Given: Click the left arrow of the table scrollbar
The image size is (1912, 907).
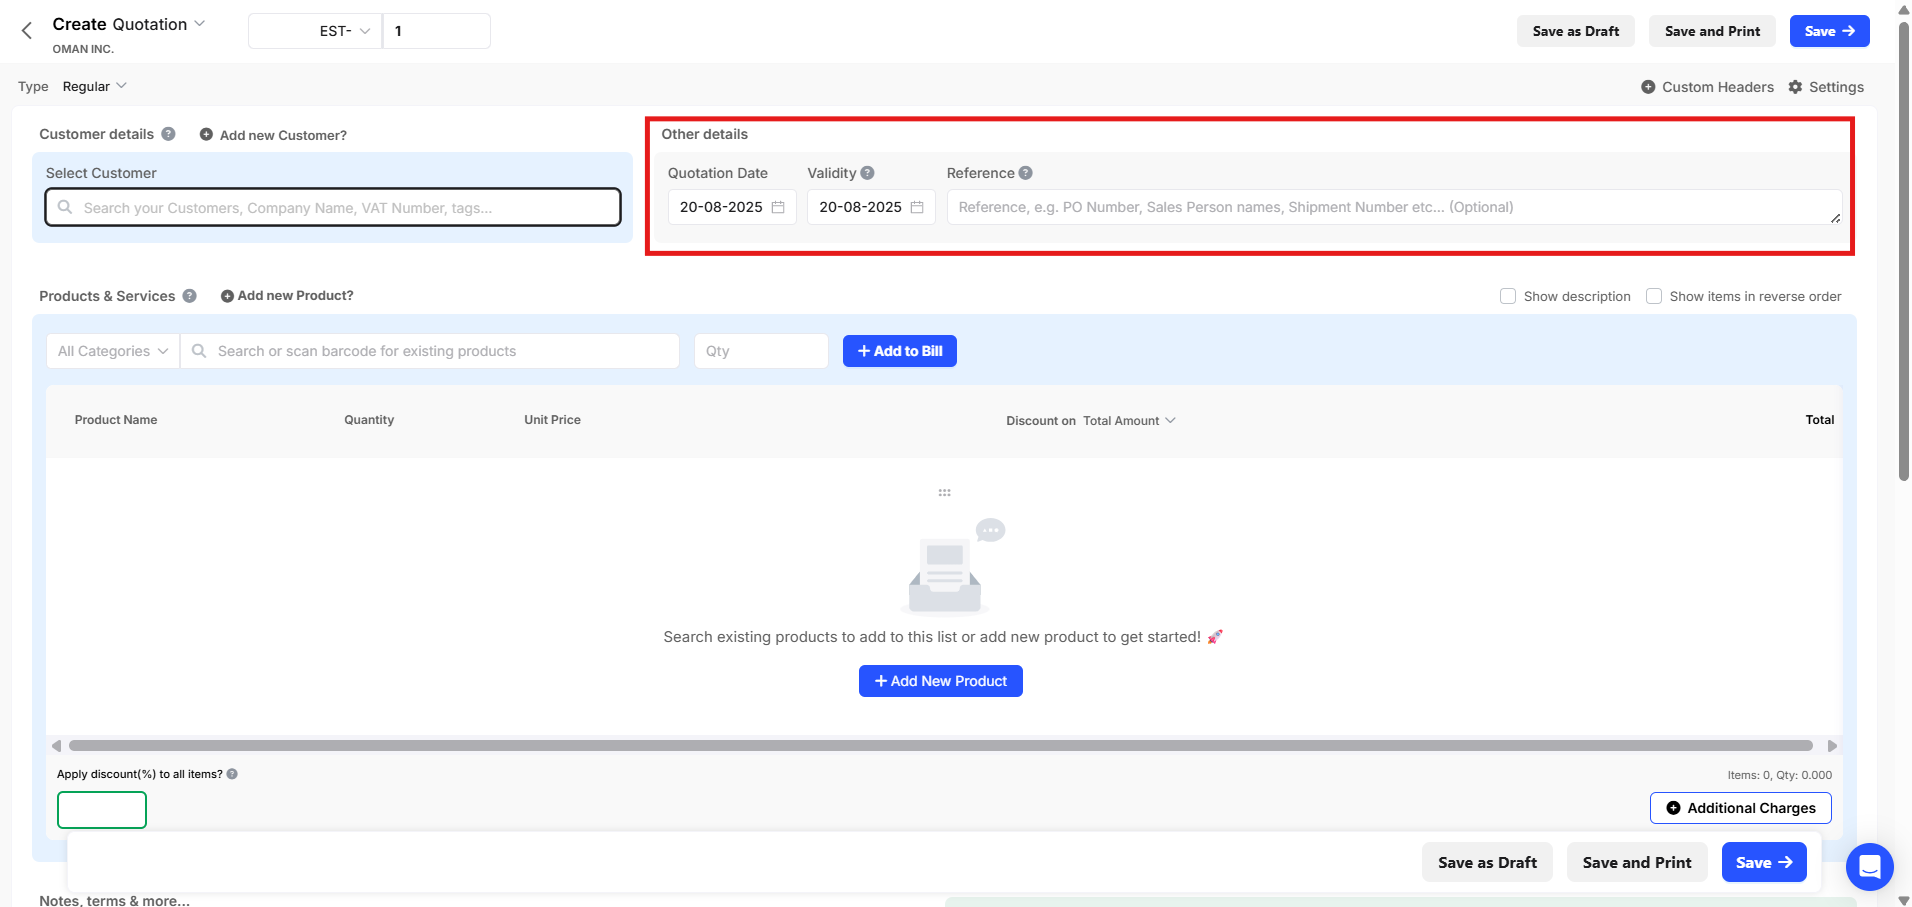Looking at the screenshot, I should [x=56, y=746].
